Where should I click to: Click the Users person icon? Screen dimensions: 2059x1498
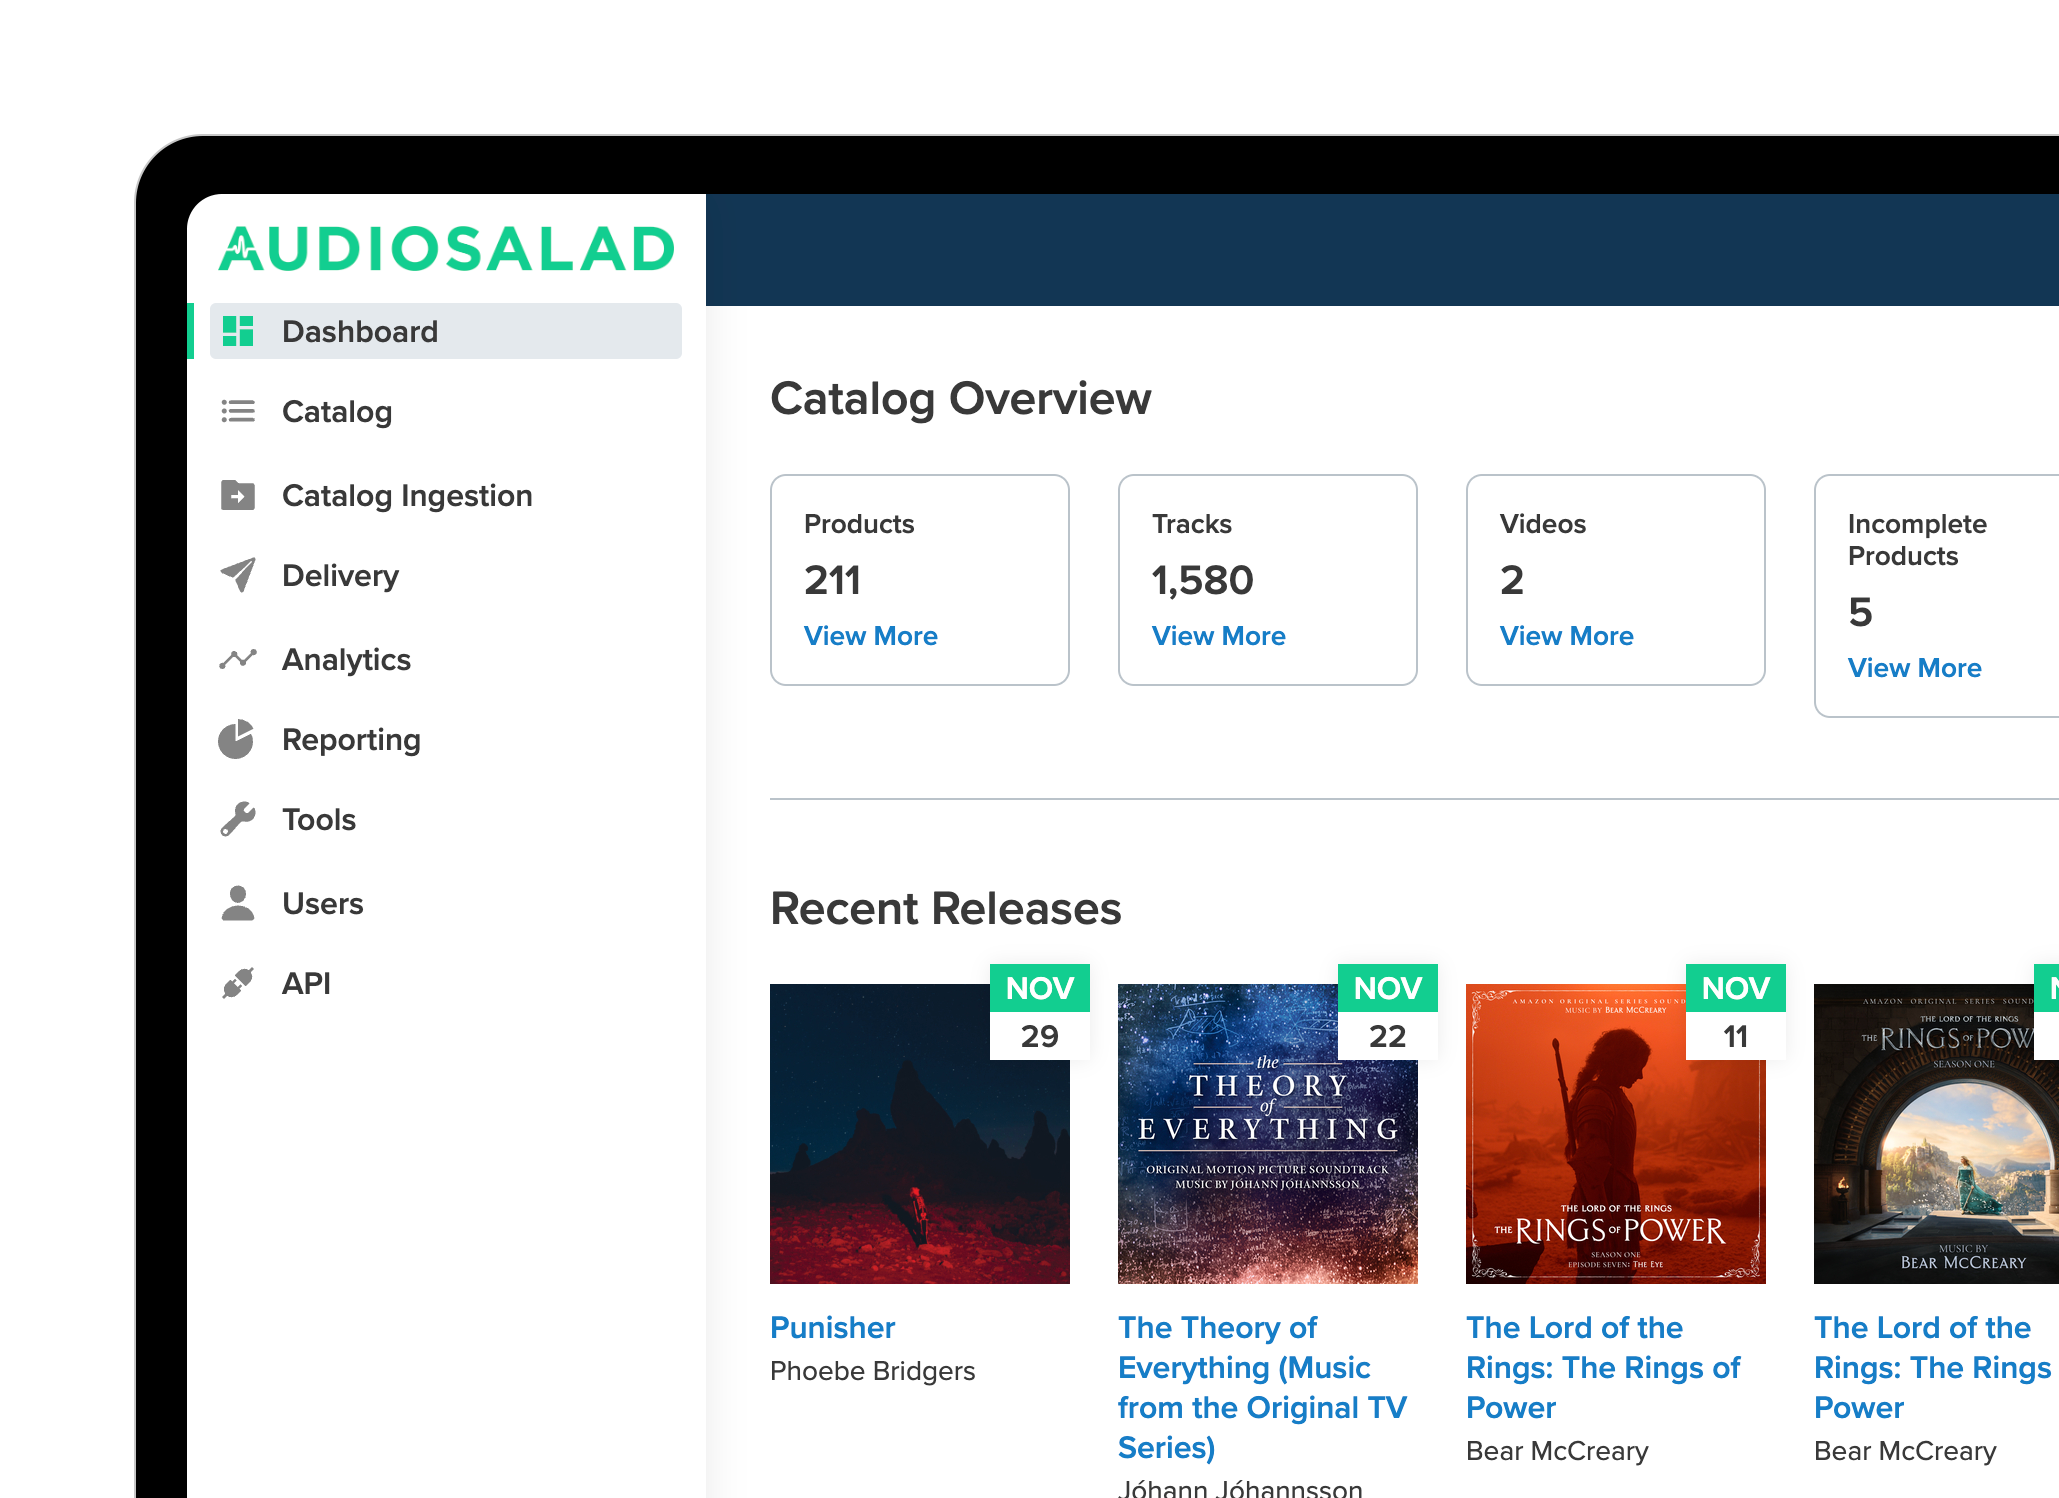click(x=238, y=903)
